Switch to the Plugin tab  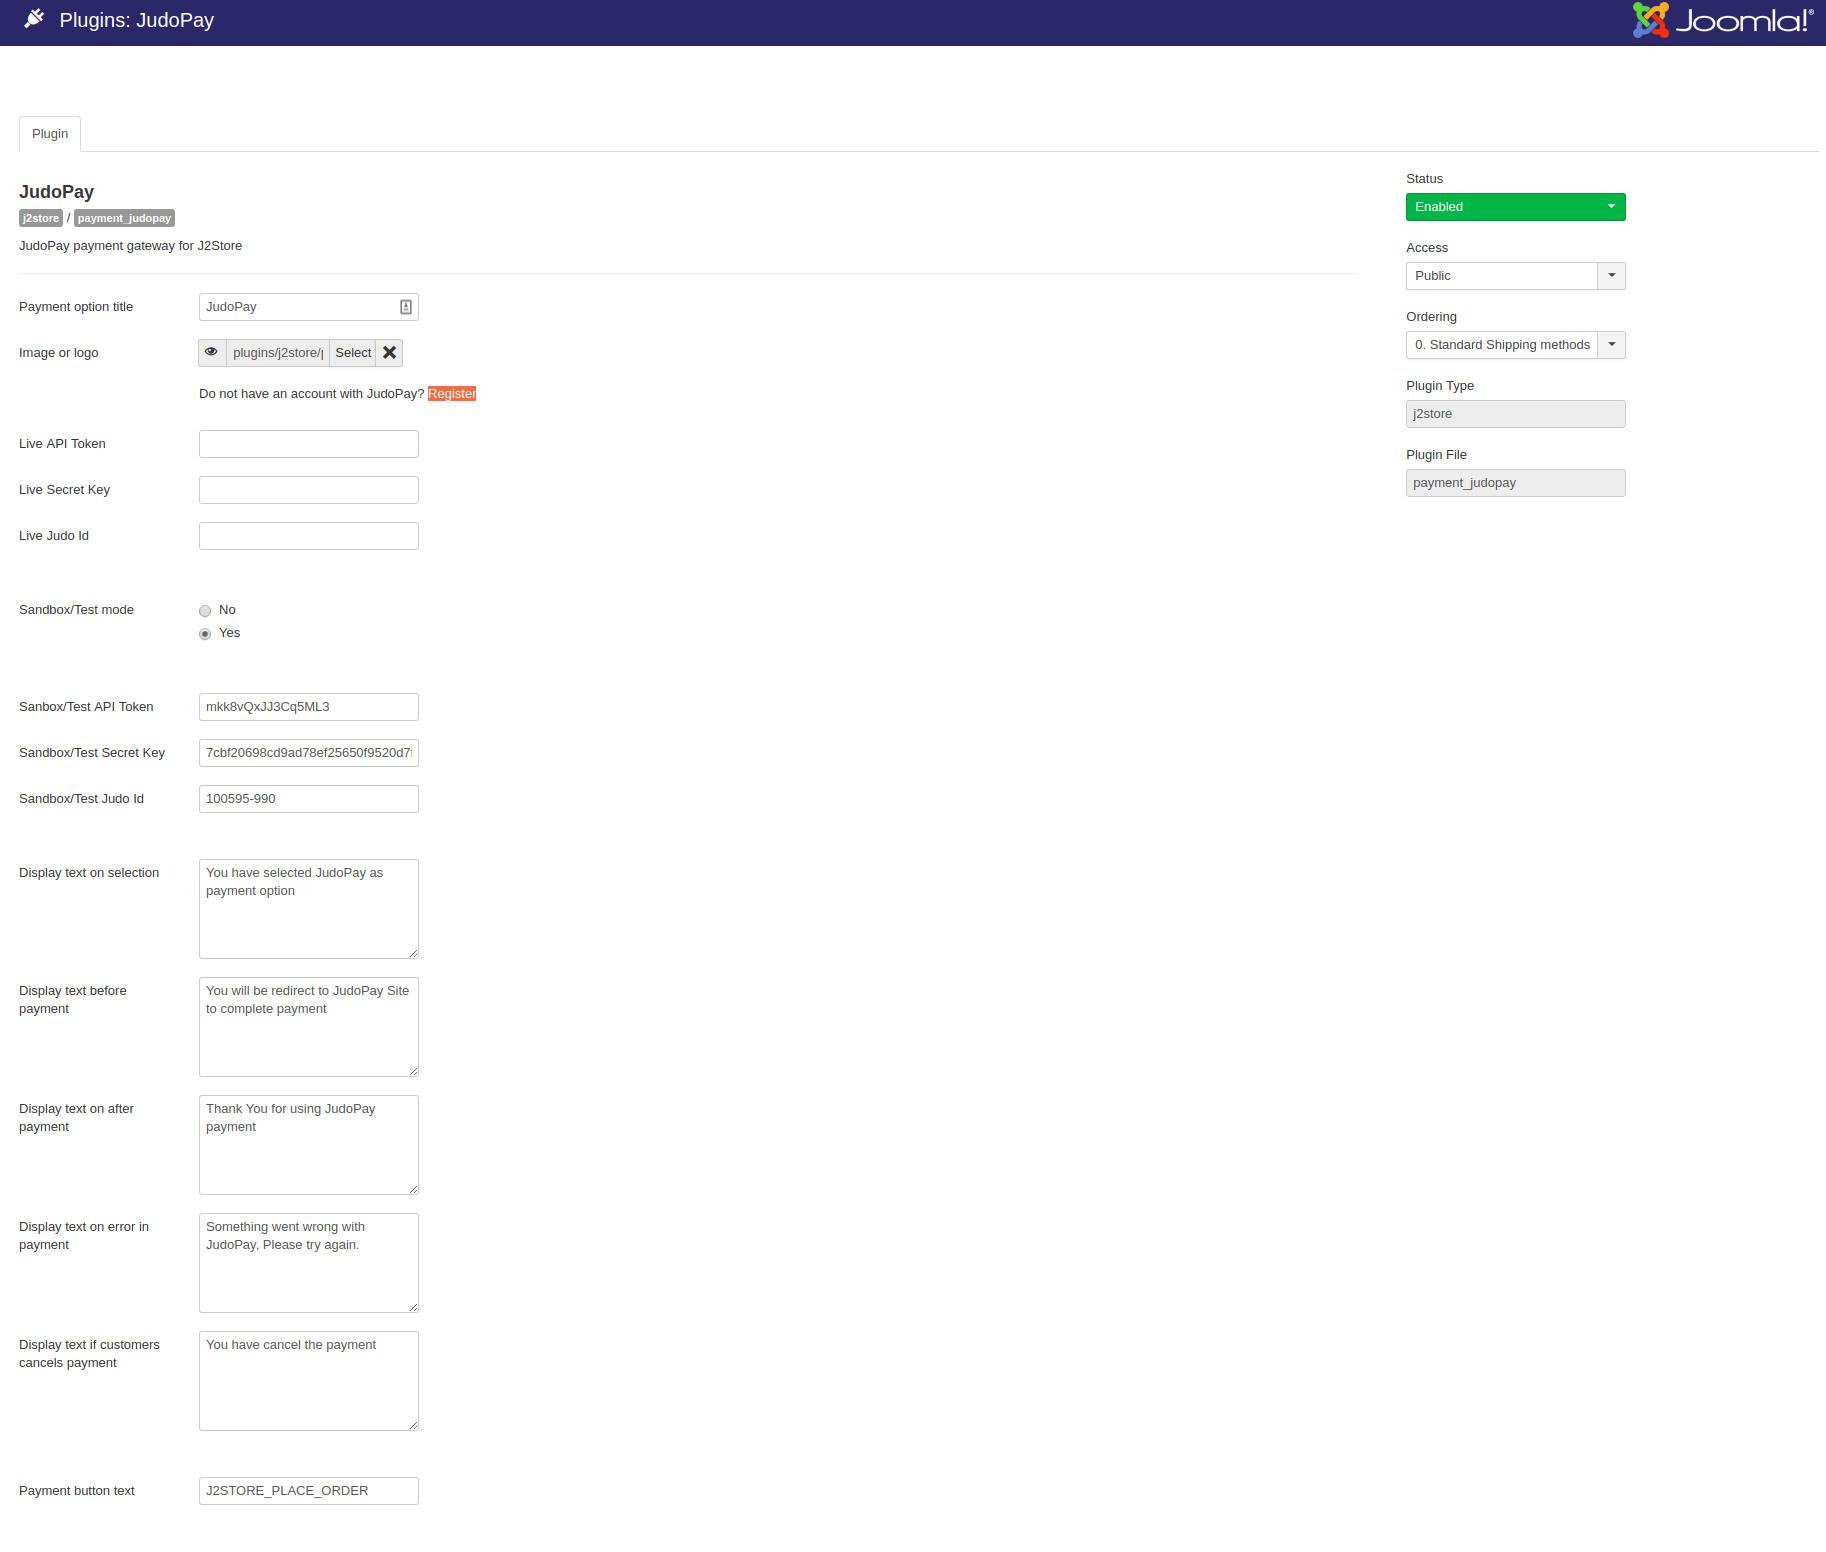tap(50, 134)
